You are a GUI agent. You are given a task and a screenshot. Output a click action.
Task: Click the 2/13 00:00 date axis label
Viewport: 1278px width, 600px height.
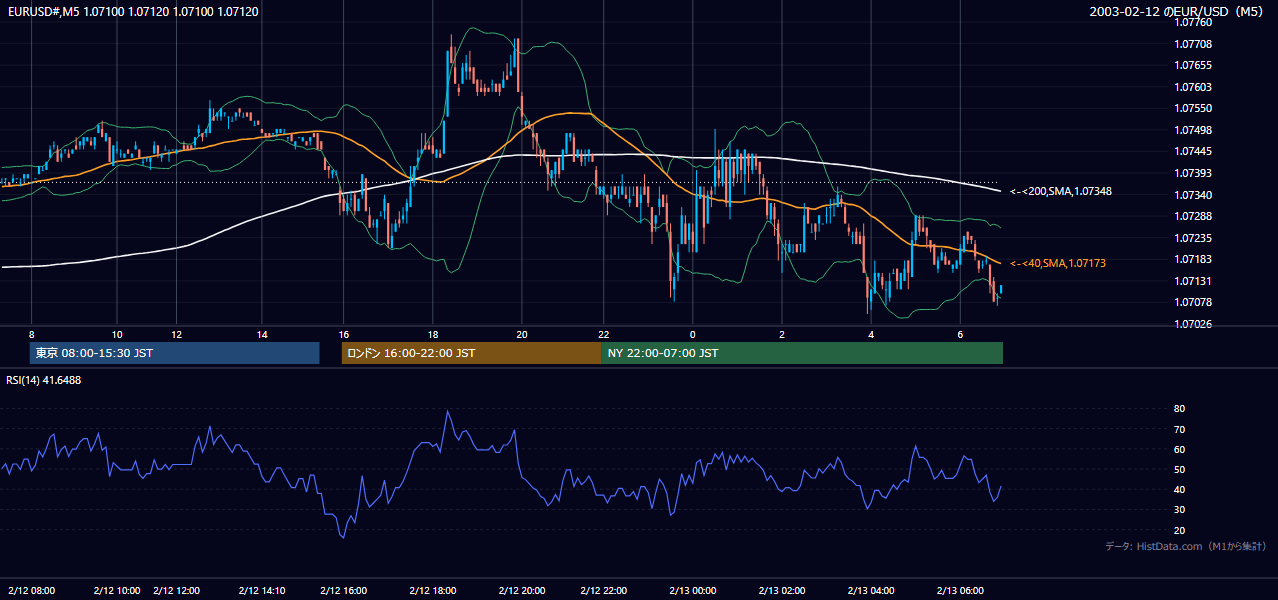(693, 590)
